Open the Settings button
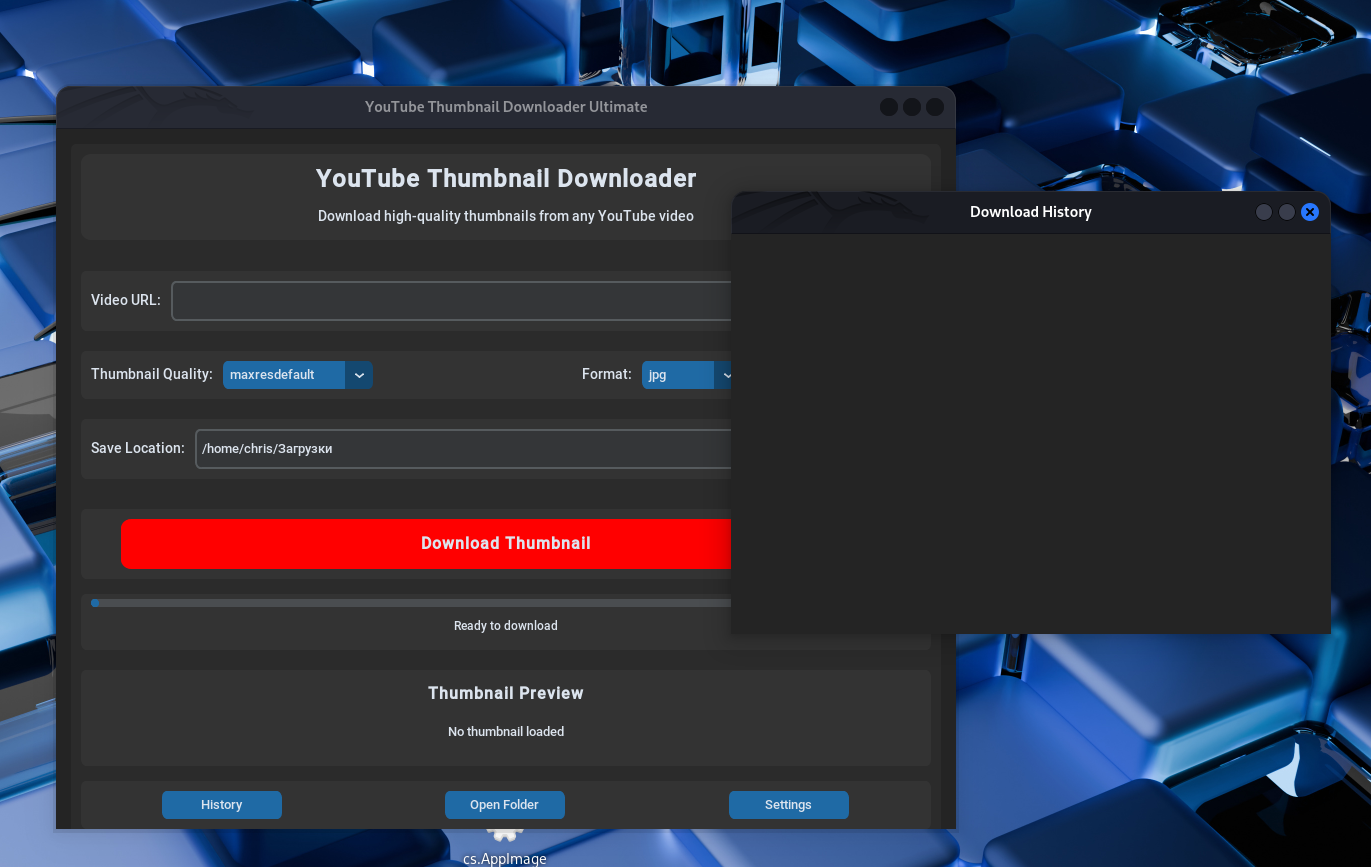Screen dimensions: 1371x867 pyautogui.click(x=788, y=805)
